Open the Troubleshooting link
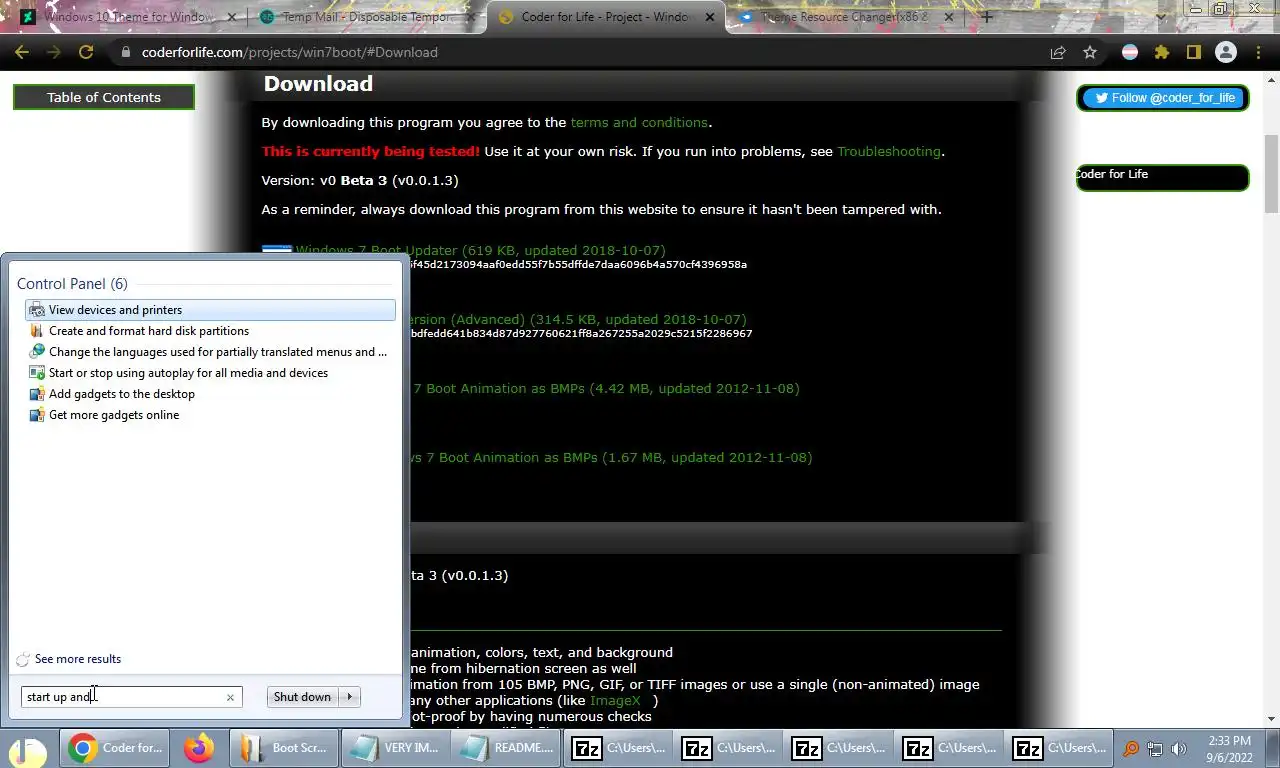The height and width of the screenshot is (768, 1280). pyautogui.click(x=889, y=151)
